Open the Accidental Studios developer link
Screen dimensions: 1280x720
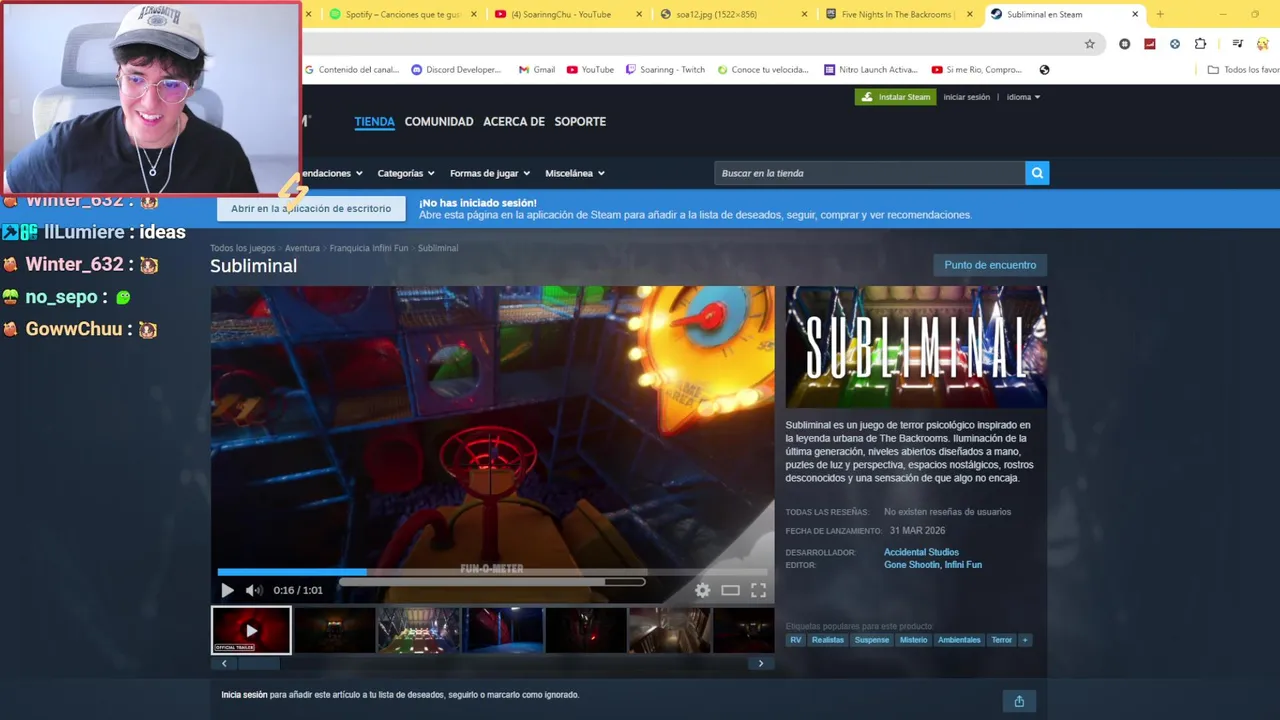coord(921,552)
